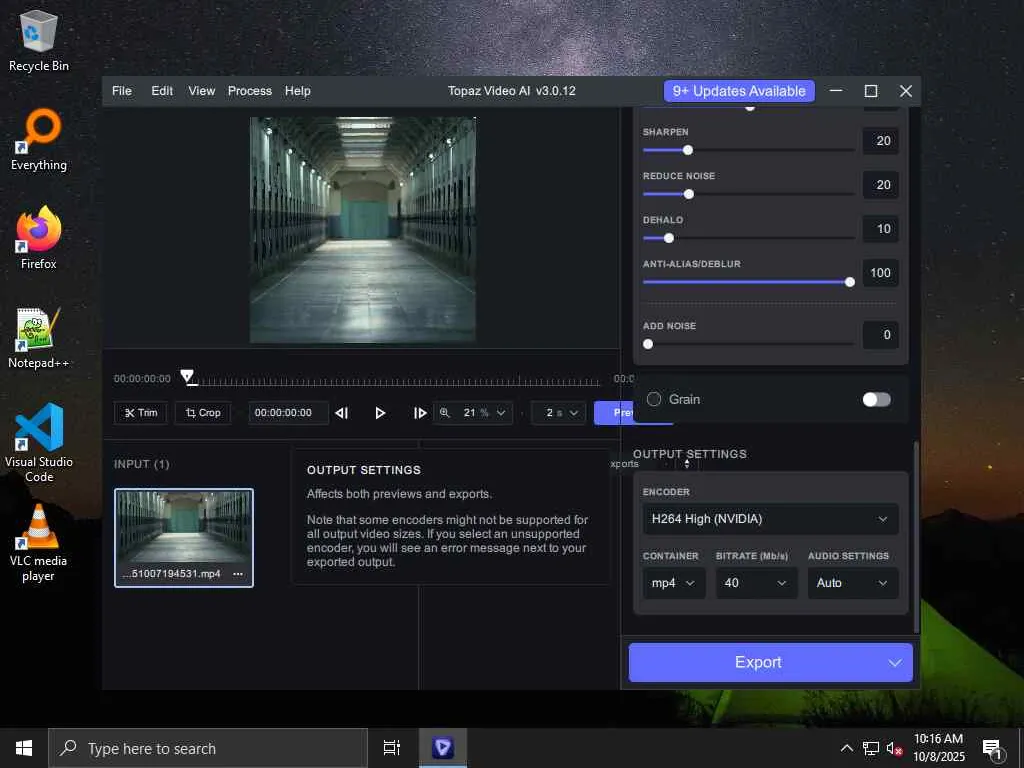Click the Export button
The image size is (1024, 768).
click(757, 662)
